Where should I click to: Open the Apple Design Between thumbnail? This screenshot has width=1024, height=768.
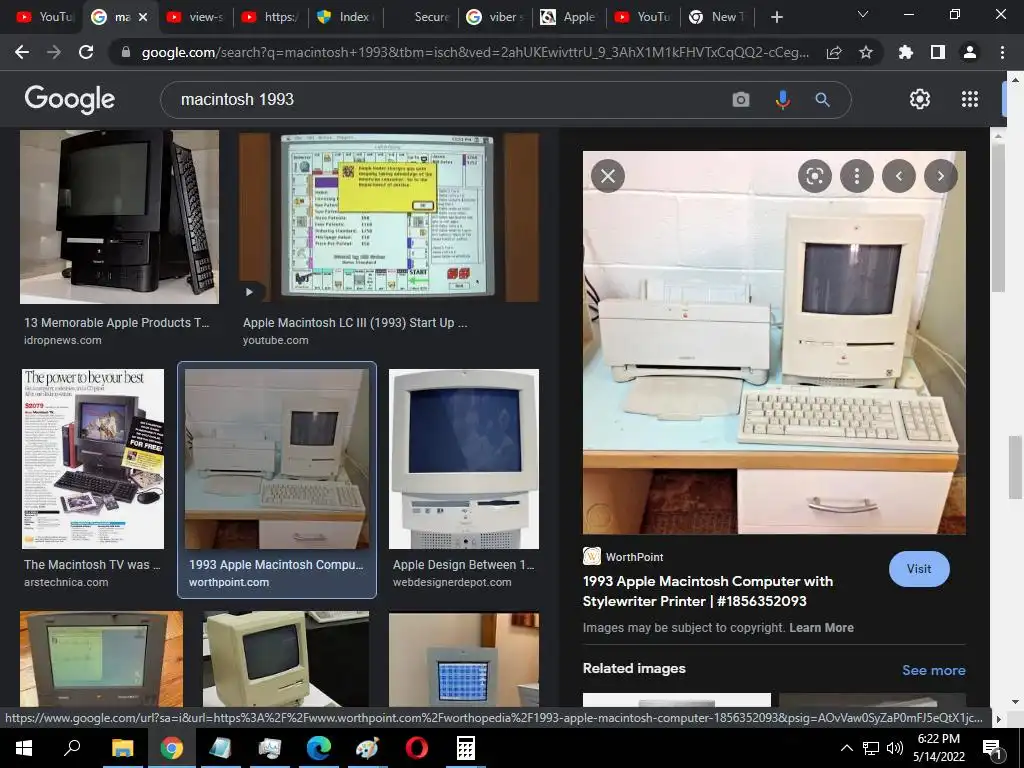(464, 459)
